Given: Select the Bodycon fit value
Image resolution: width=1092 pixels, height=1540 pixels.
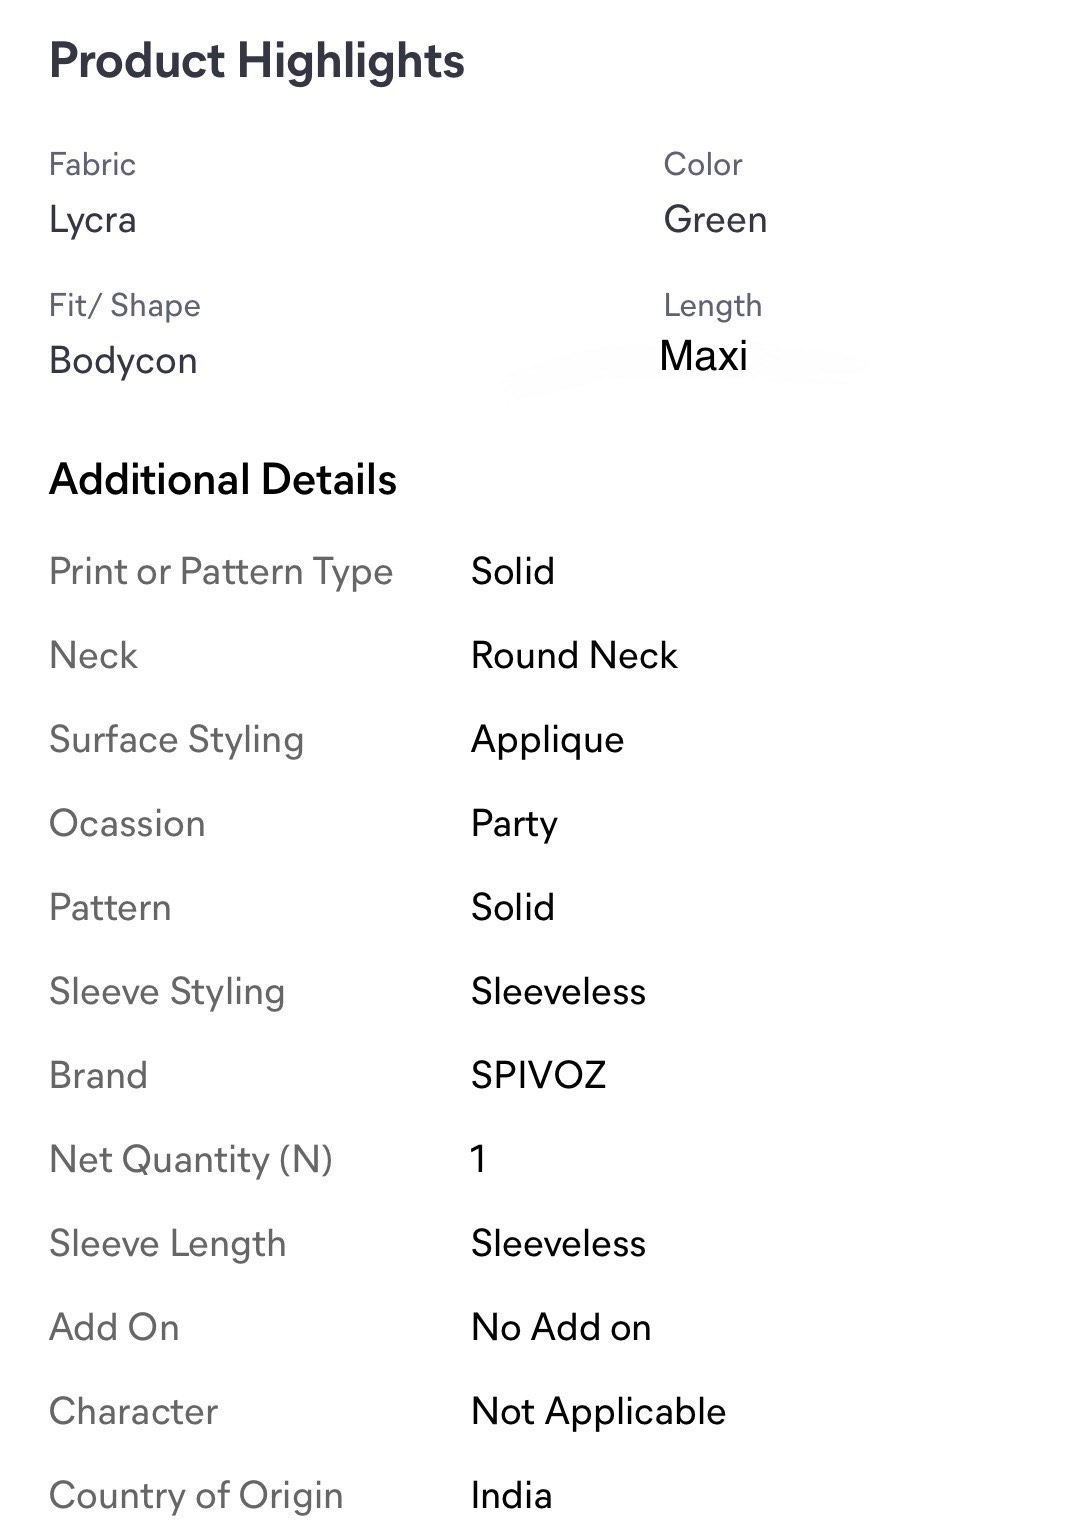Looking at the screenshot, I should tap(123, 361).
